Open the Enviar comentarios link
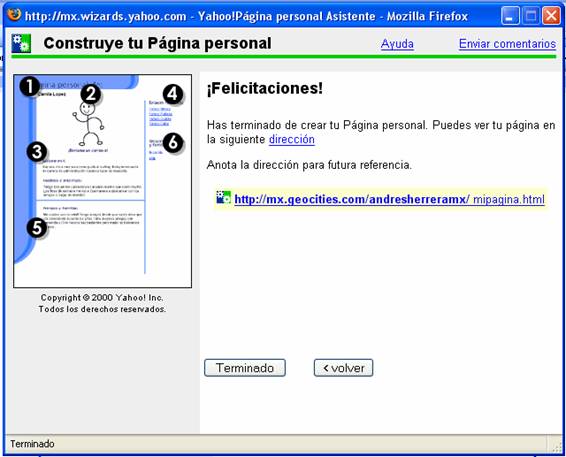The image size is (566, 457). (507, 44)
